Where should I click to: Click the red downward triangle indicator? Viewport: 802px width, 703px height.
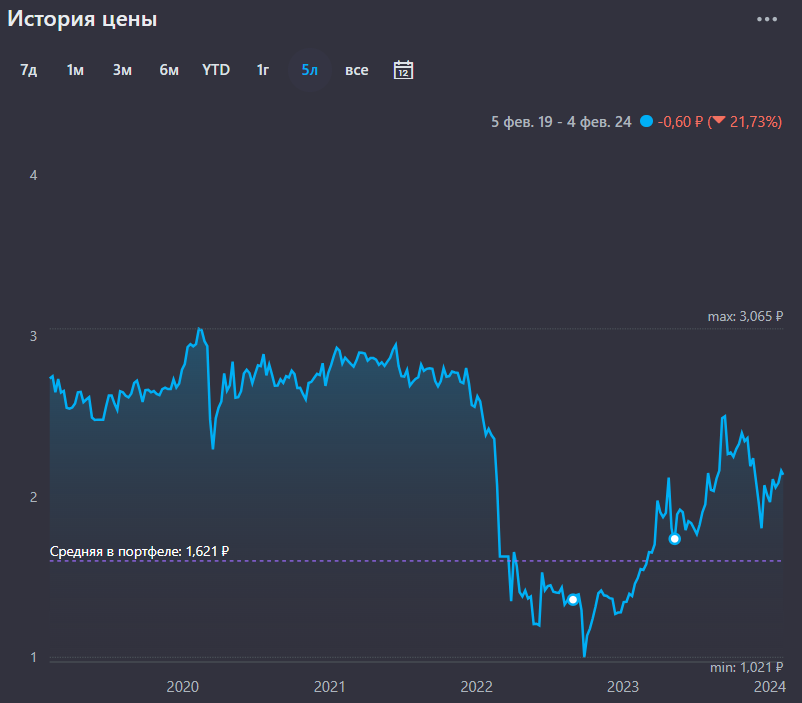point(718,121)
